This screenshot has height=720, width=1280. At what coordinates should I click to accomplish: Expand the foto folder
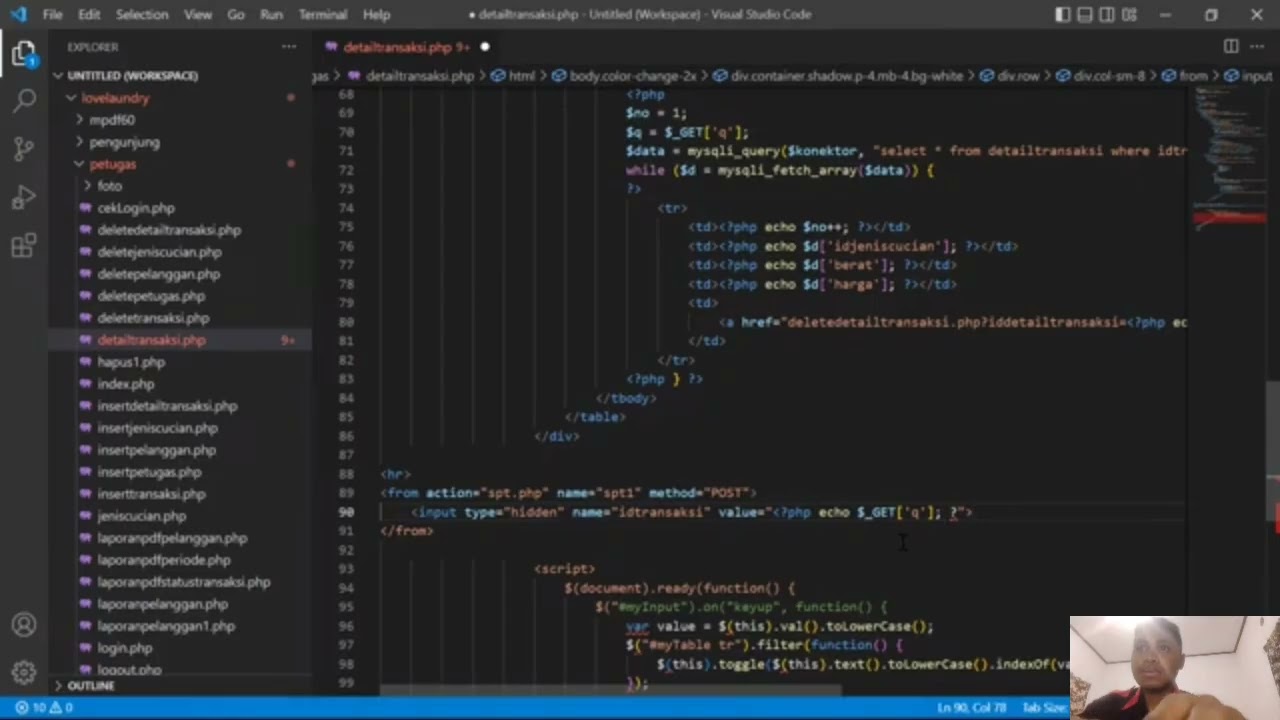click(x=109, y=186)
